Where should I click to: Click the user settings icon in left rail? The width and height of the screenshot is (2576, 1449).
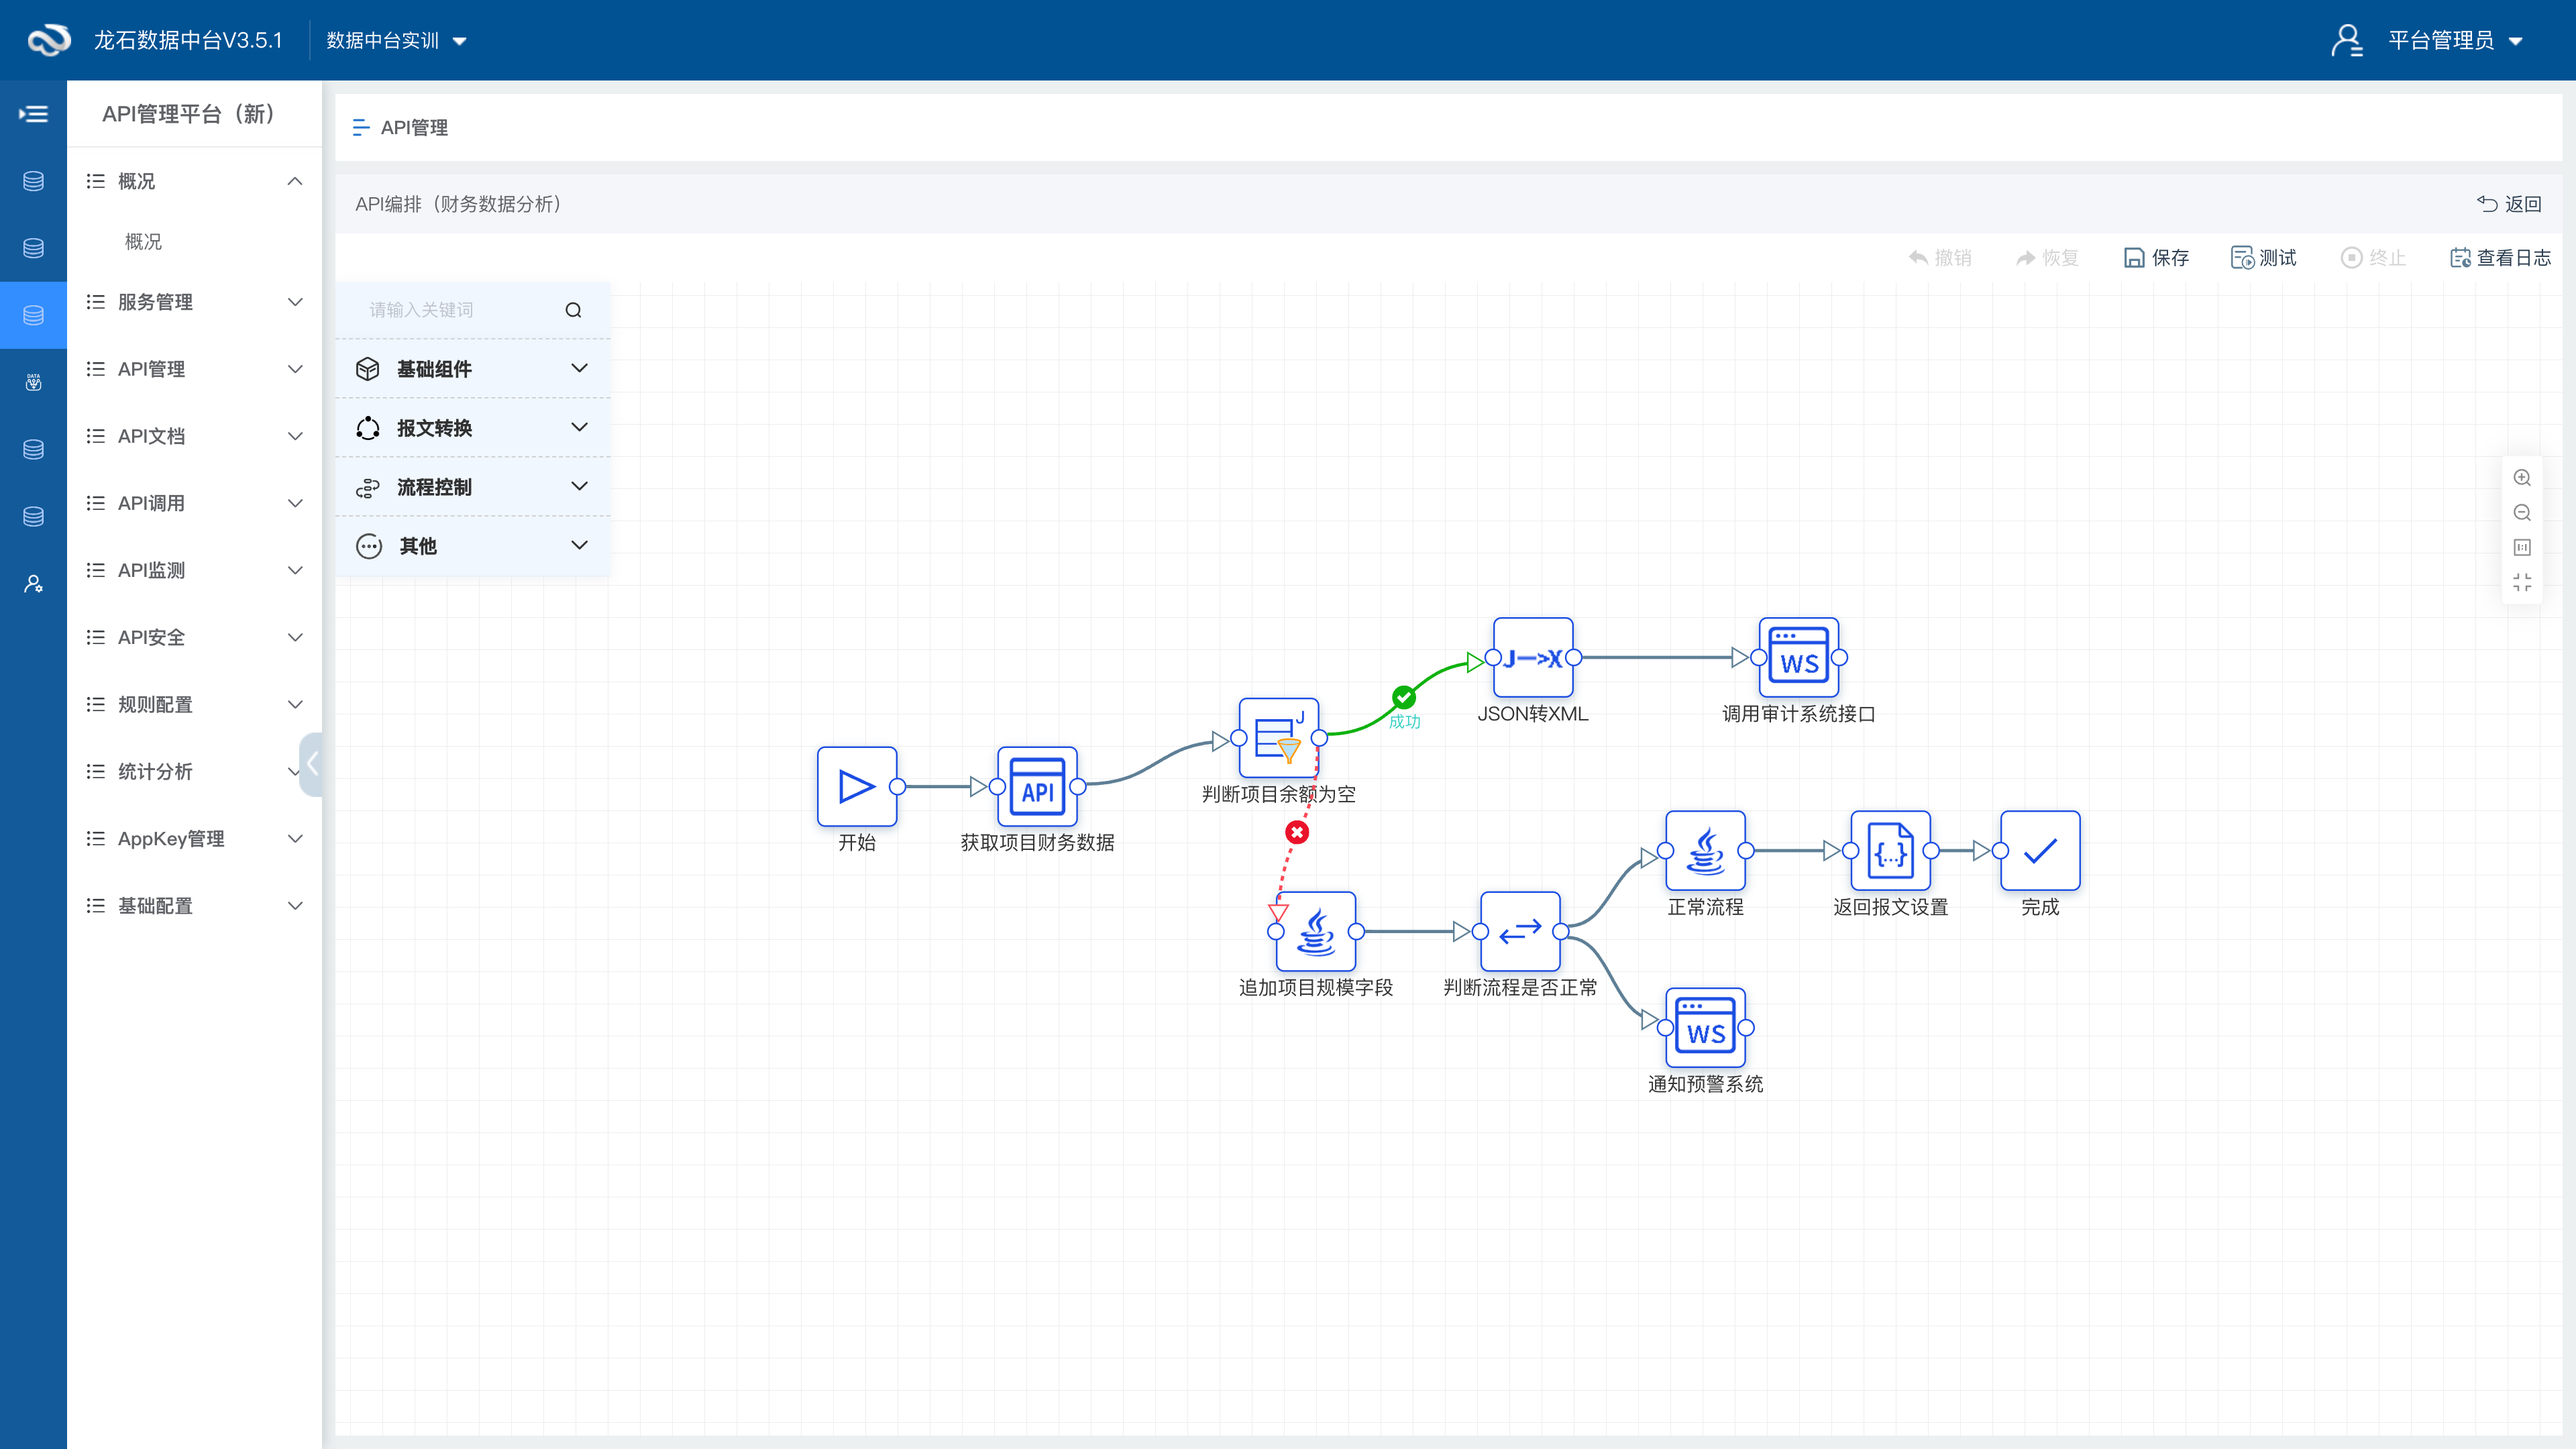(33, 584)
